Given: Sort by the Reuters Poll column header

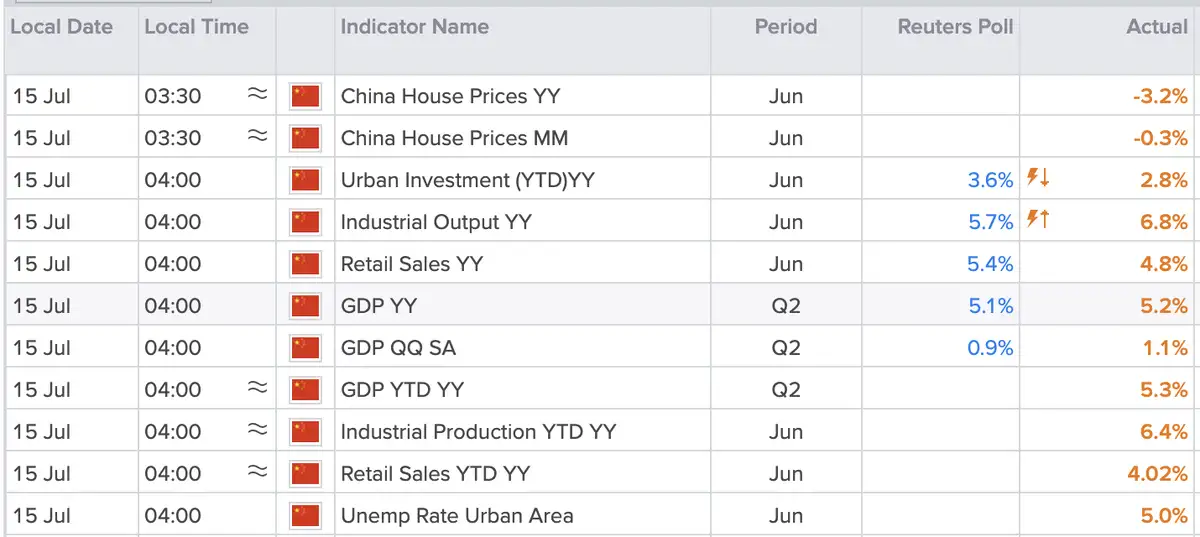Looking at the screenshot, I should (x=955, y=27).
